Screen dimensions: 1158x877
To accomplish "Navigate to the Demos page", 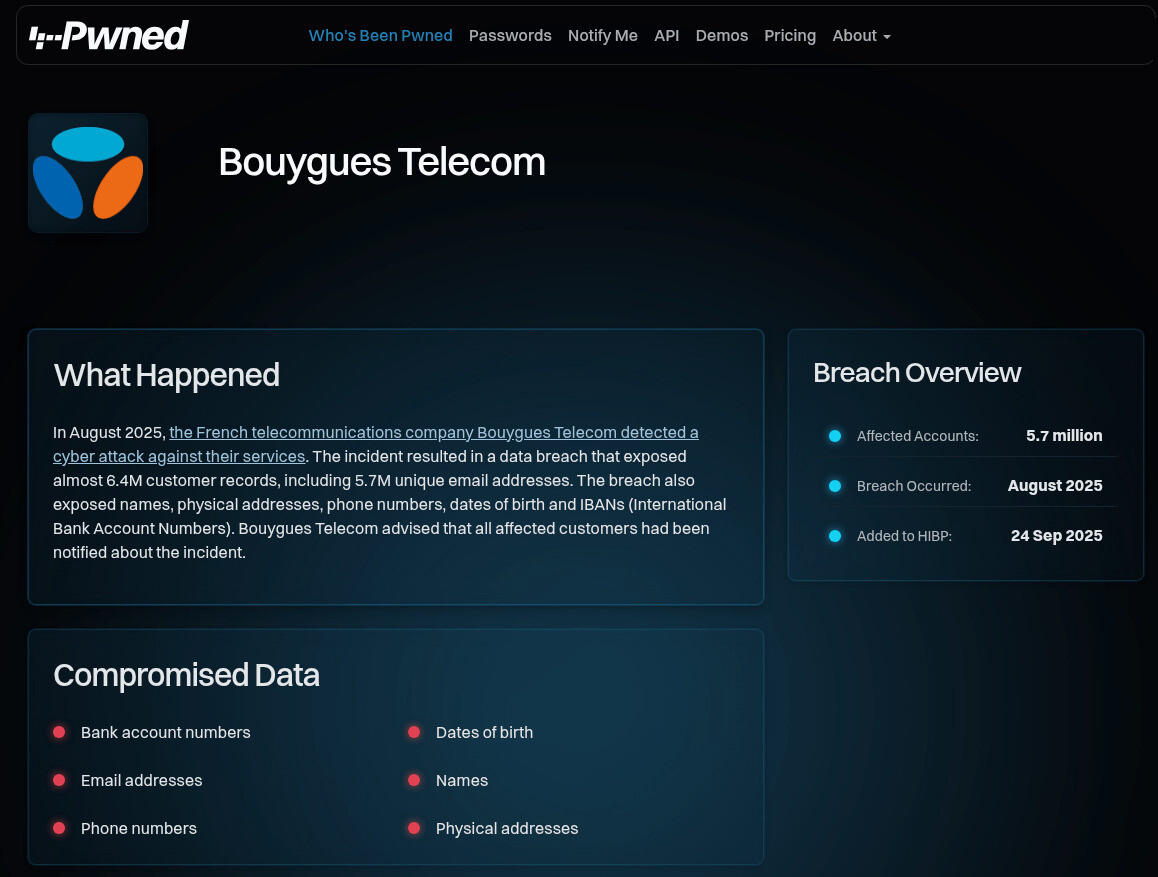I will (x=721, y=36).
